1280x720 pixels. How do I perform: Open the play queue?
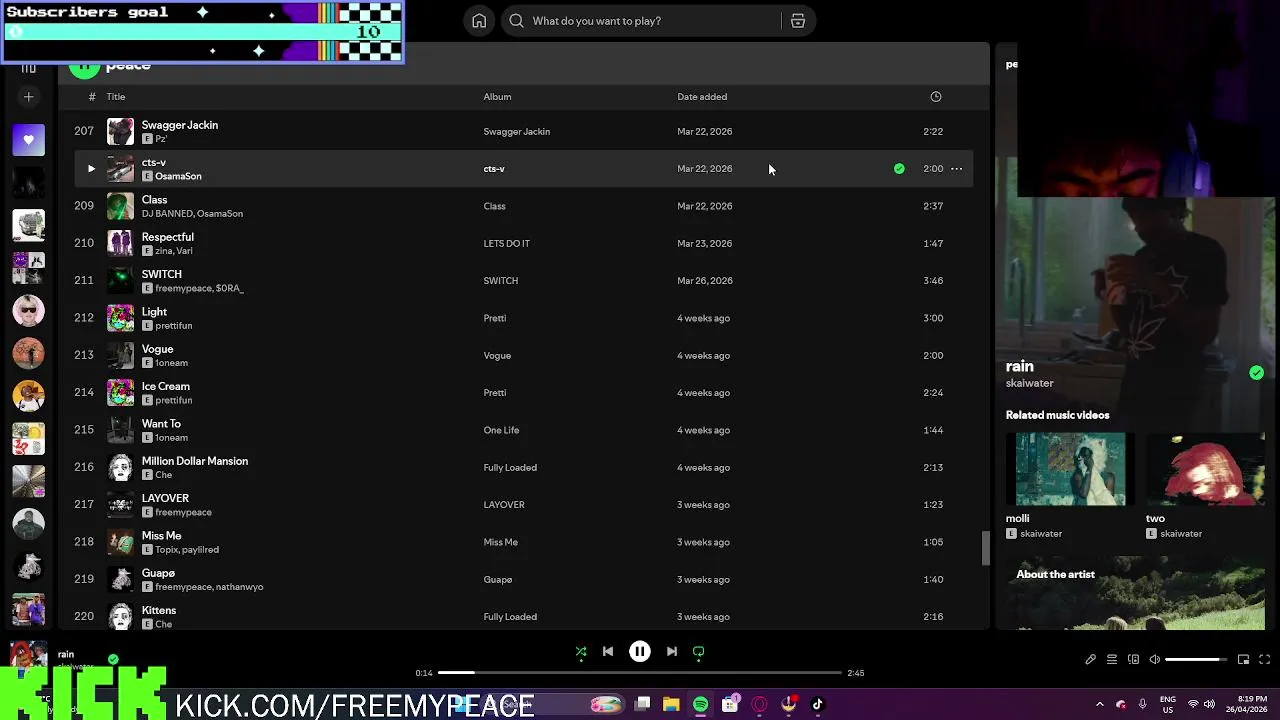click(x=1111, y=660)
